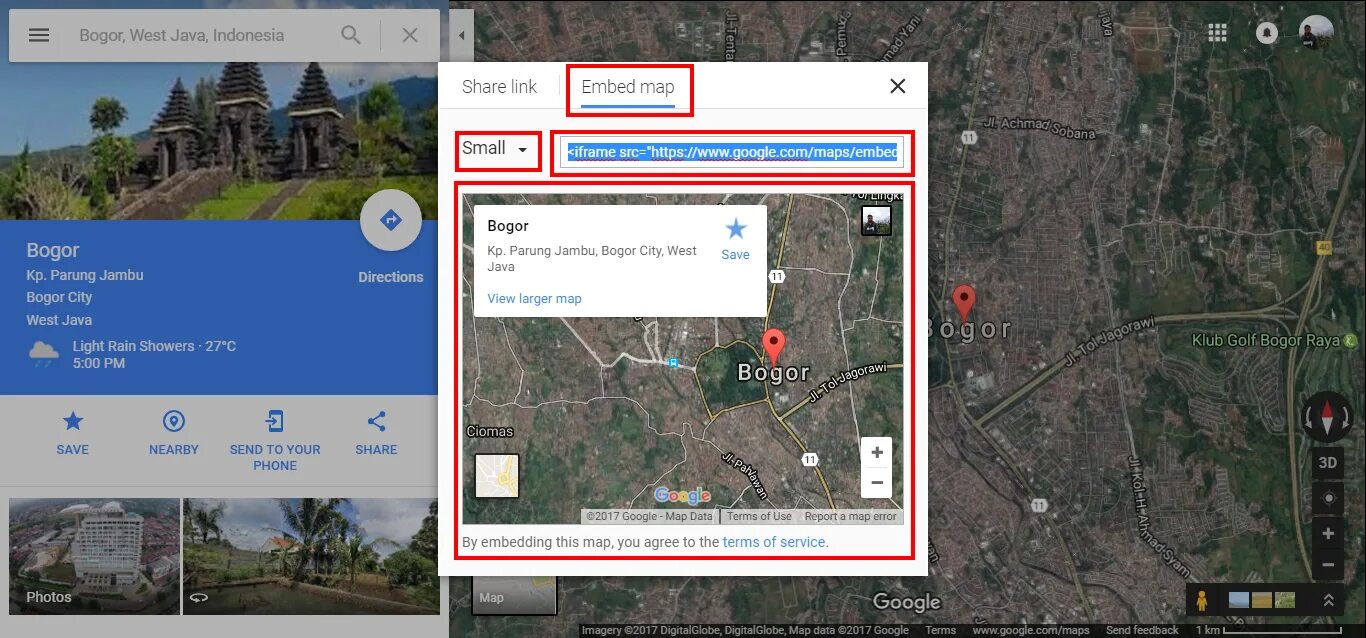1366x638 pixels.
Task: Click Send feedback at bottom
Action: coord(1142,630)
